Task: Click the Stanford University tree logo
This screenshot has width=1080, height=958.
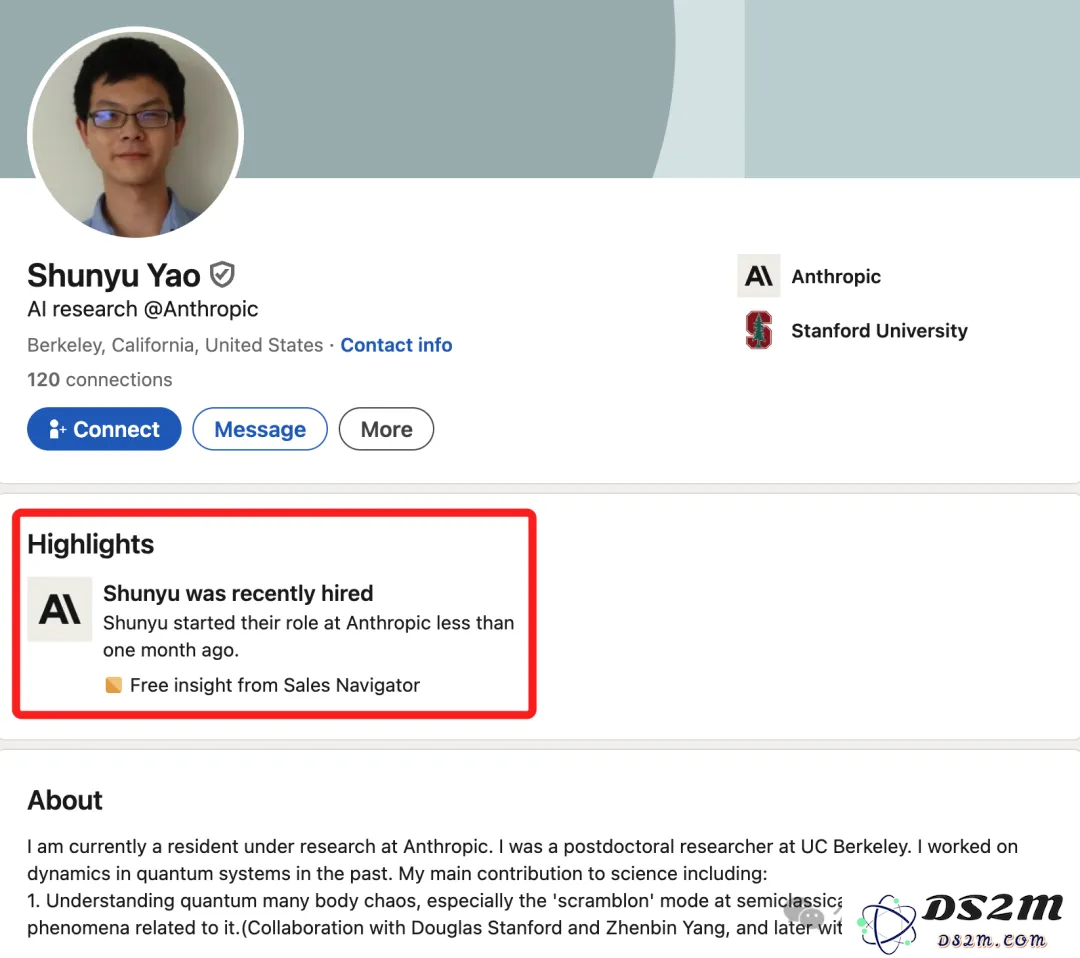Action: pyautogui.click(x=758, y=331)
